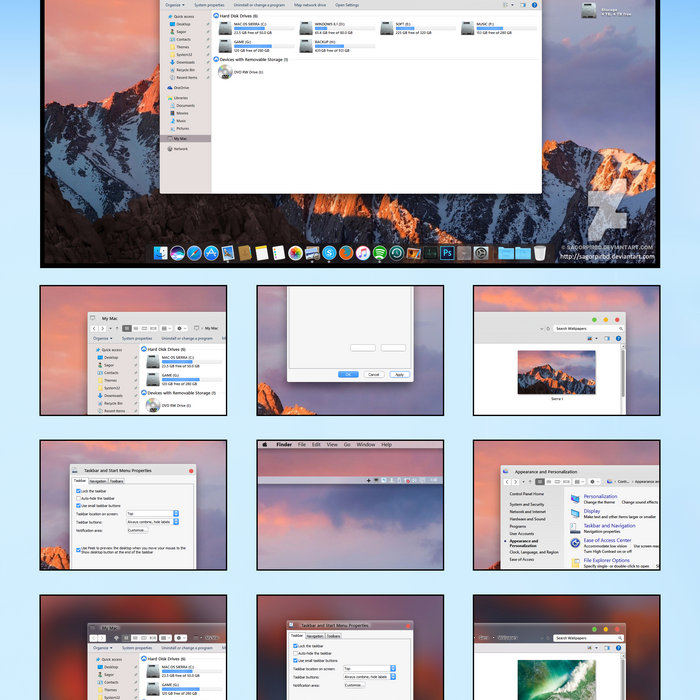Toggle the Use Peek preview checkbox

pyautogui.click(x=77, y=548)
